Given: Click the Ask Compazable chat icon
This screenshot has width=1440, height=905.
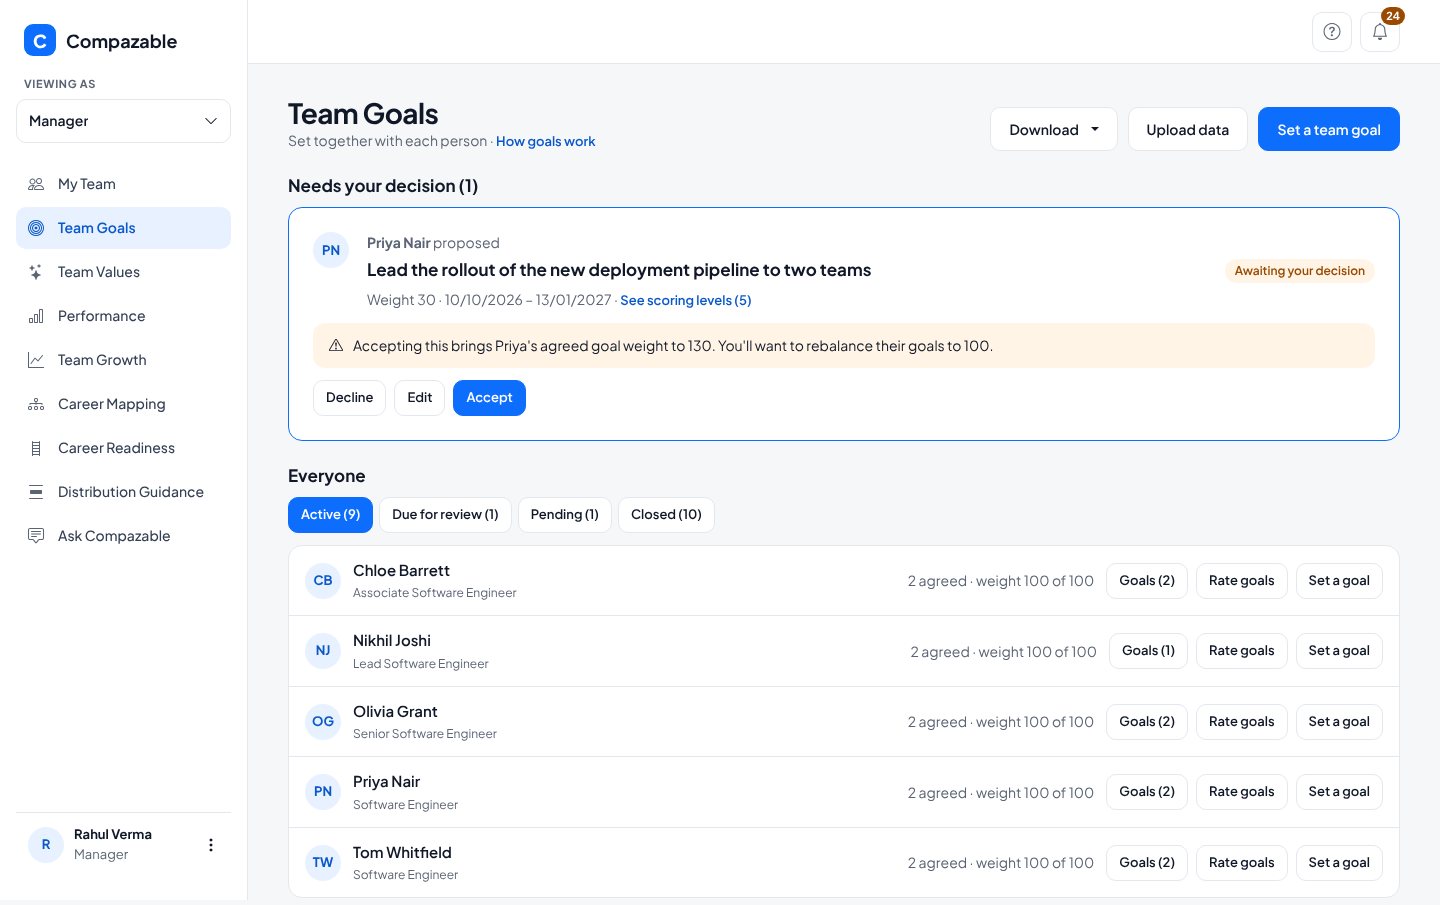Looking at the screenshot, I should click(36, 536).
